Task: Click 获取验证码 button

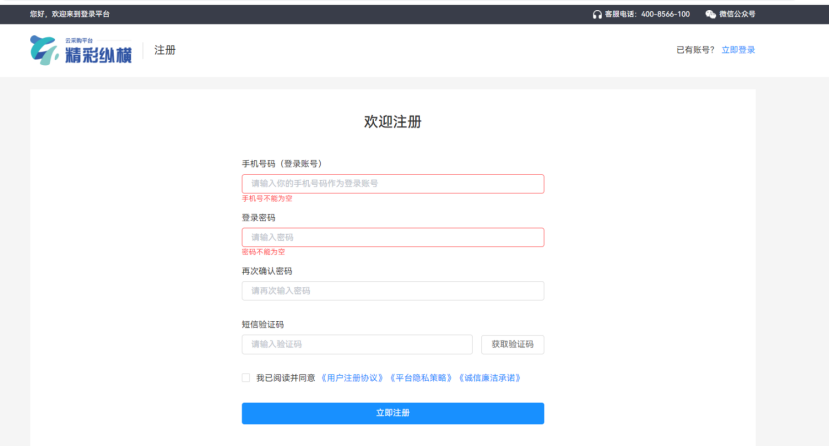Action: (512, 344)
